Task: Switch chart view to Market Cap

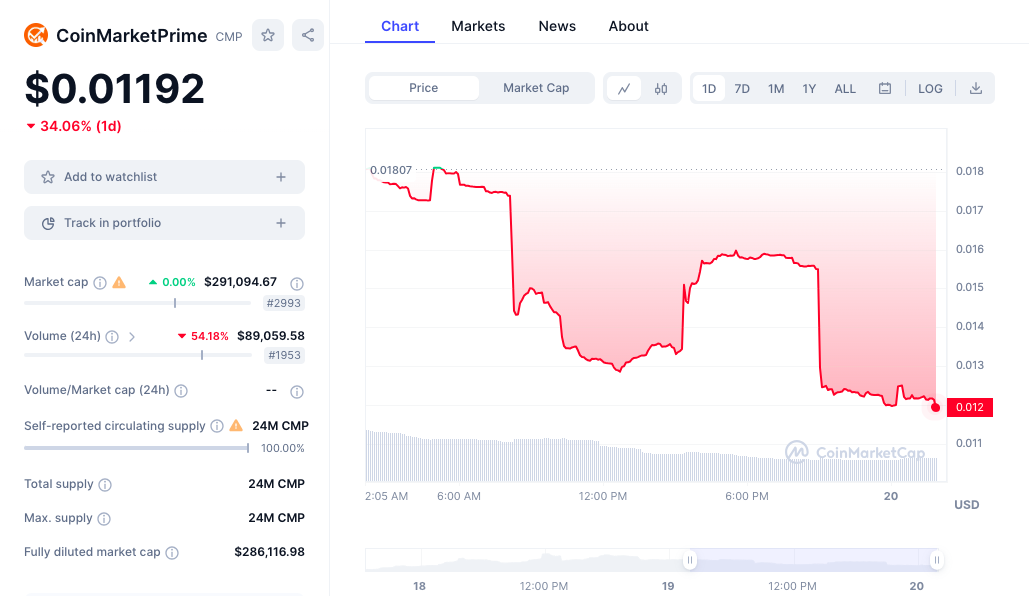Action: tap(536, 88)
